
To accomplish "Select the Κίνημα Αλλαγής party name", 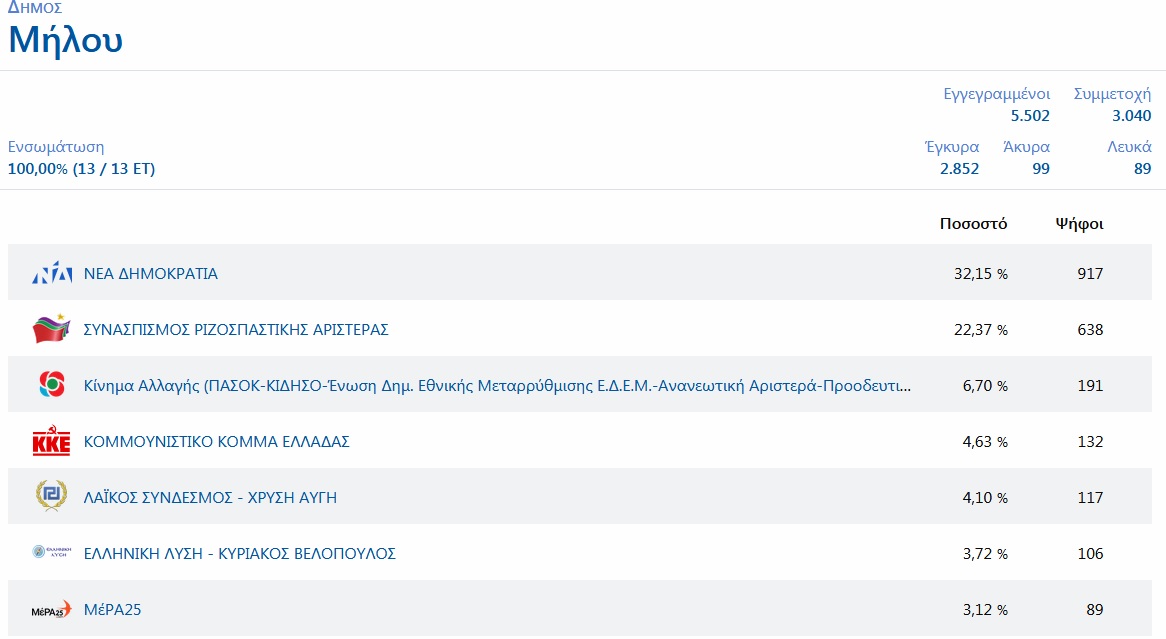I will tap(497, 385).
